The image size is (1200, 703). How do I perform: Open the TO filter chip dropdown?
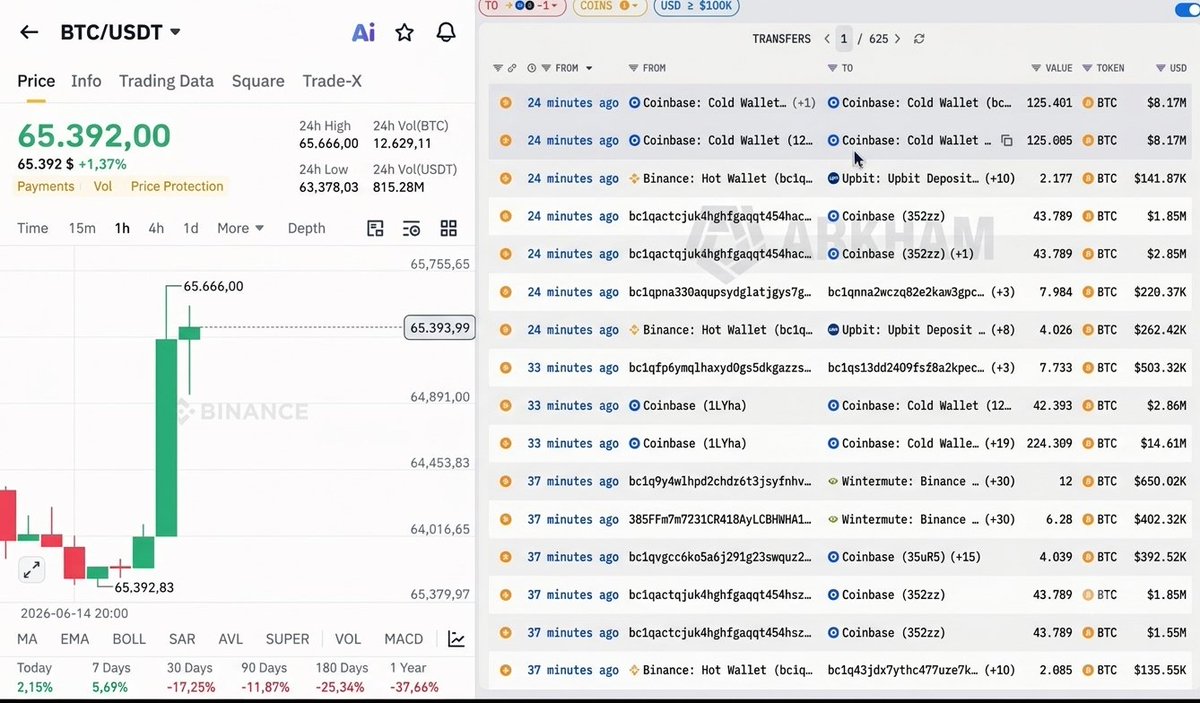523,6
